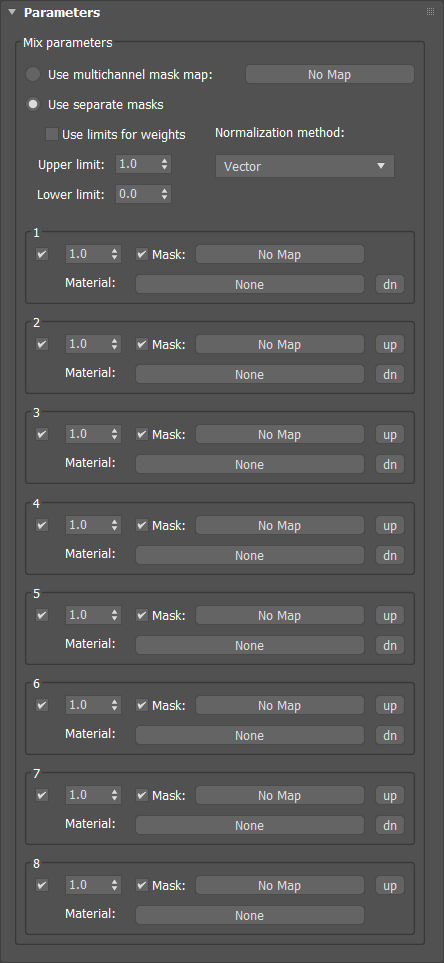Click Upper limit spinner arrows
The image size is (444, 963).
pos(164,164)
